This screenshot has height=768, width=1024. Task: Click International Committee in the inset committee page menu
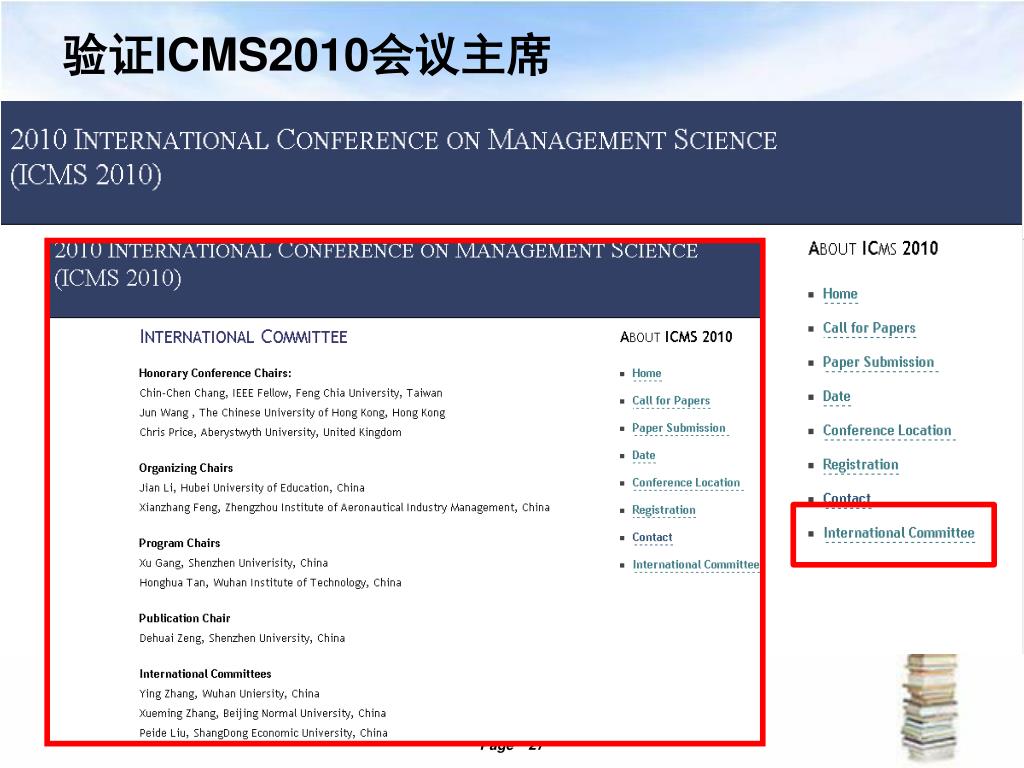point(696,564)
